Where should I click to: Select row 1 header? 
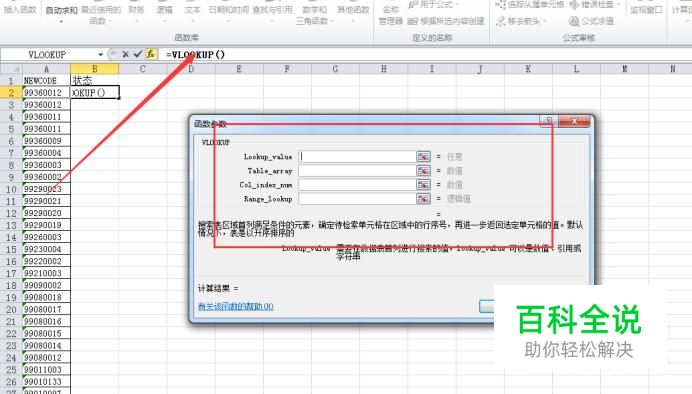click(x=11, y=81)
